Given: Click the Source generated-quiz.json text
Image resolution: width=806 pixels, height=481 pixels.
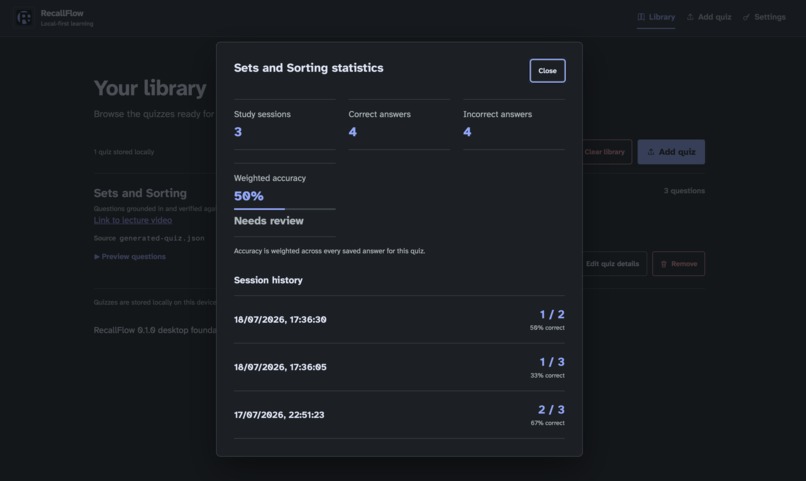Looking at the screenshot, I should pyautogui.click(x=149, y=238).
